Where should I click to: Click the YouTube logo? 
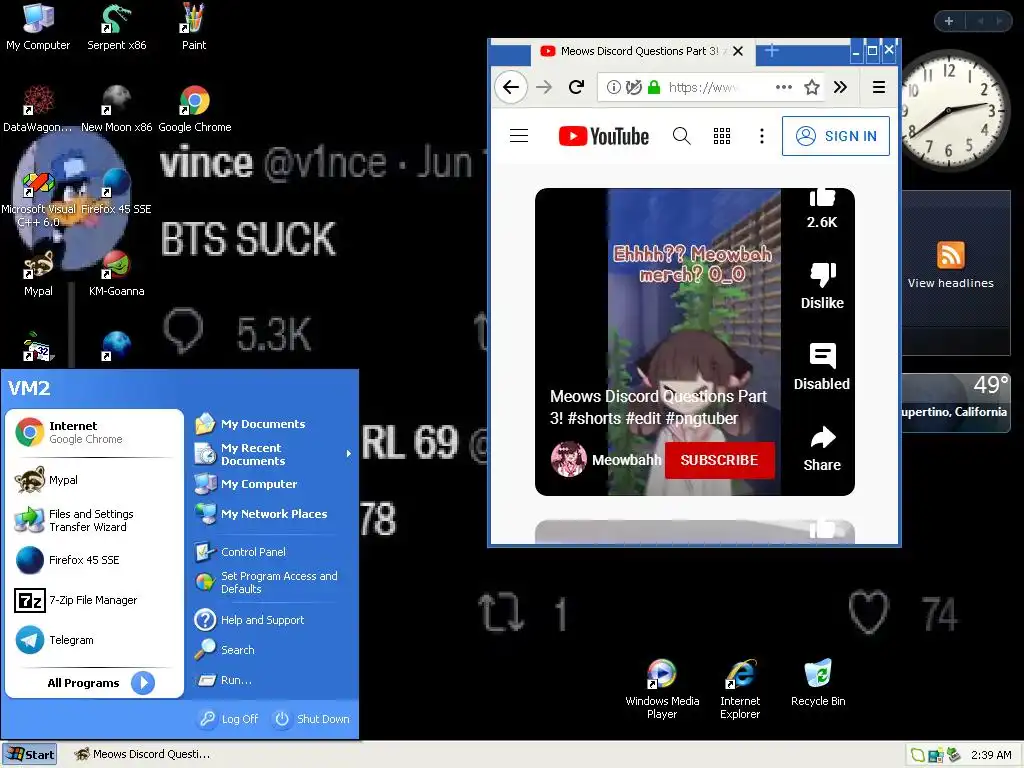point(603,136)
